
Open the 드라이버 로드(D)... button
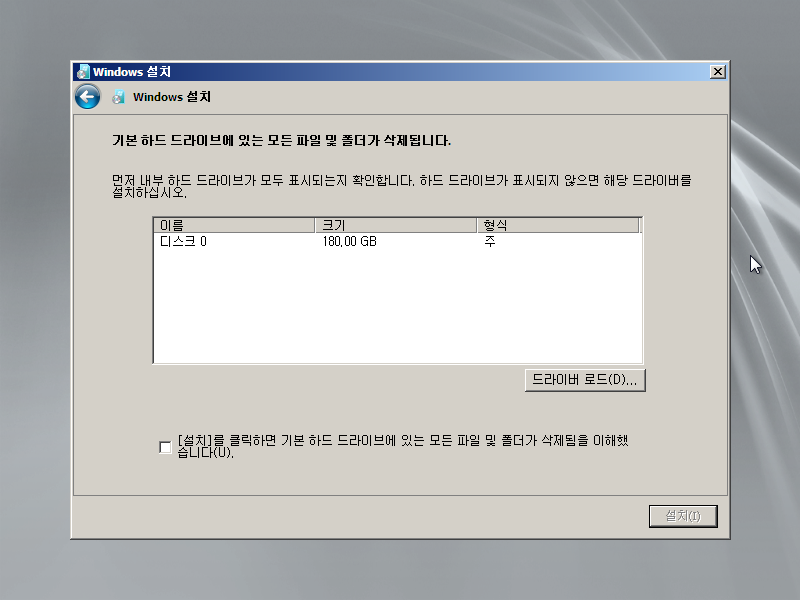pos(585,380)
